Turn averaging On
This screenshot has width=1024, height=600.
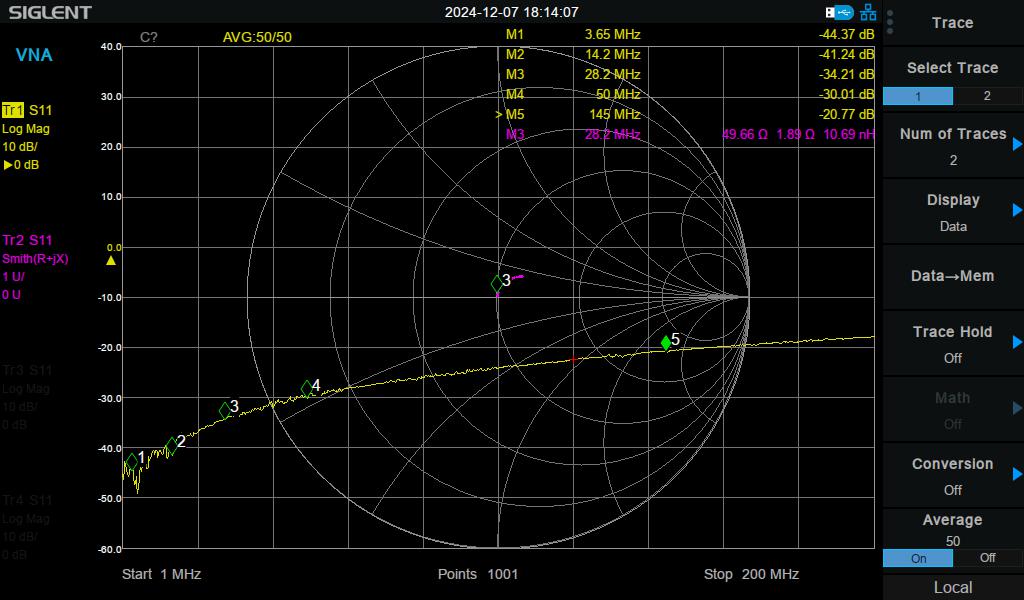(x=918, y=558)
